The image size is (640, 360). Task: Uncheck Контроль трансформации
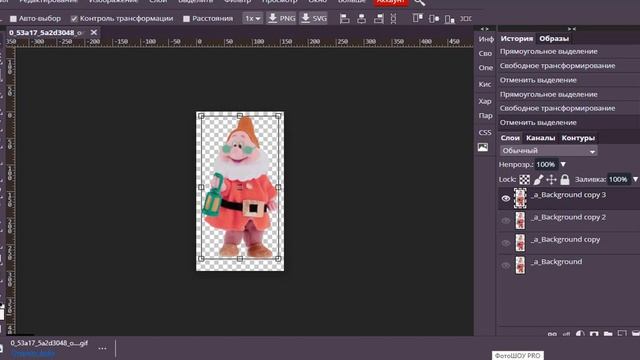point(74,18)
